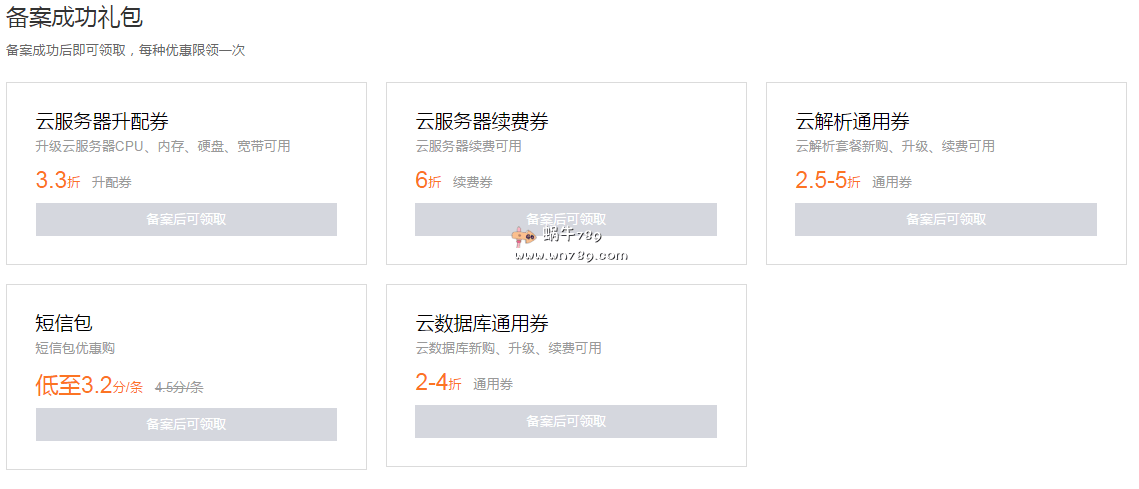Viewport: 1139px width, 489px height.
Task: Click the 云服务器续费券 title
Action: [x=482, y=122]
